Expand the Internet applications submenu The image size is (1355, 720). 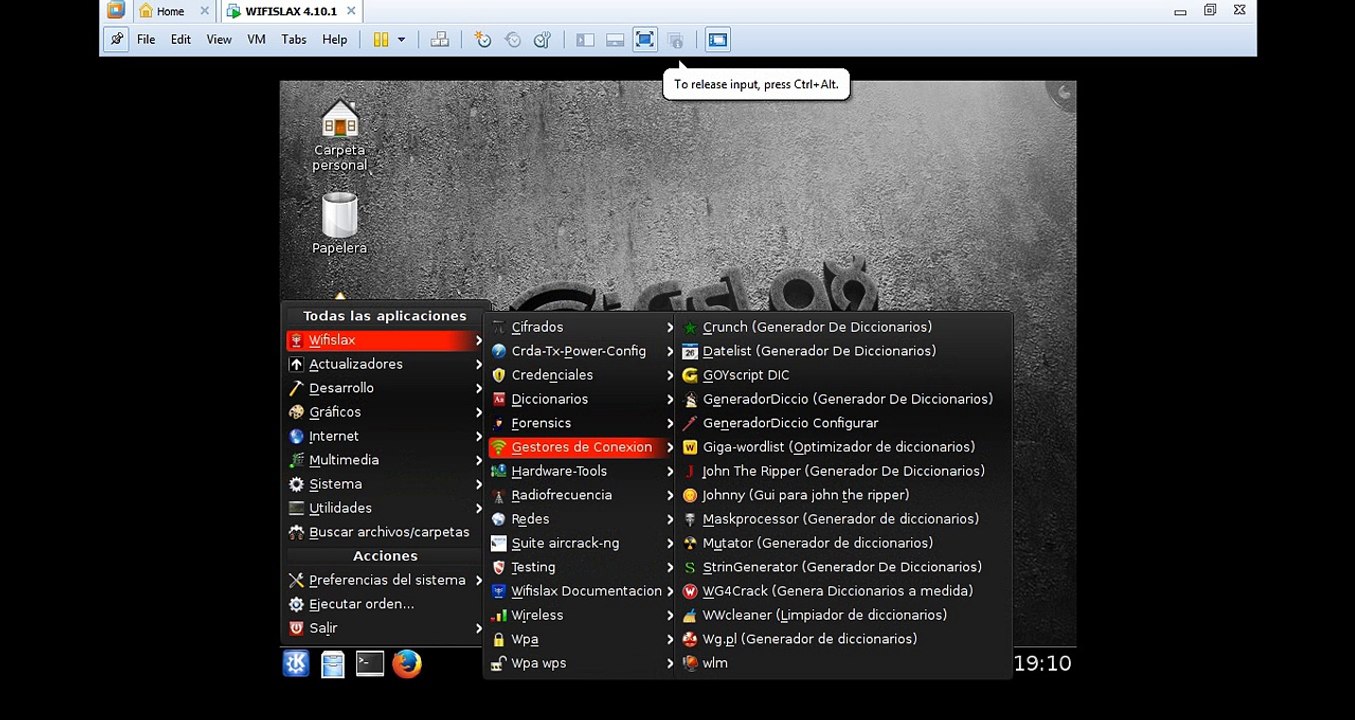385,436
